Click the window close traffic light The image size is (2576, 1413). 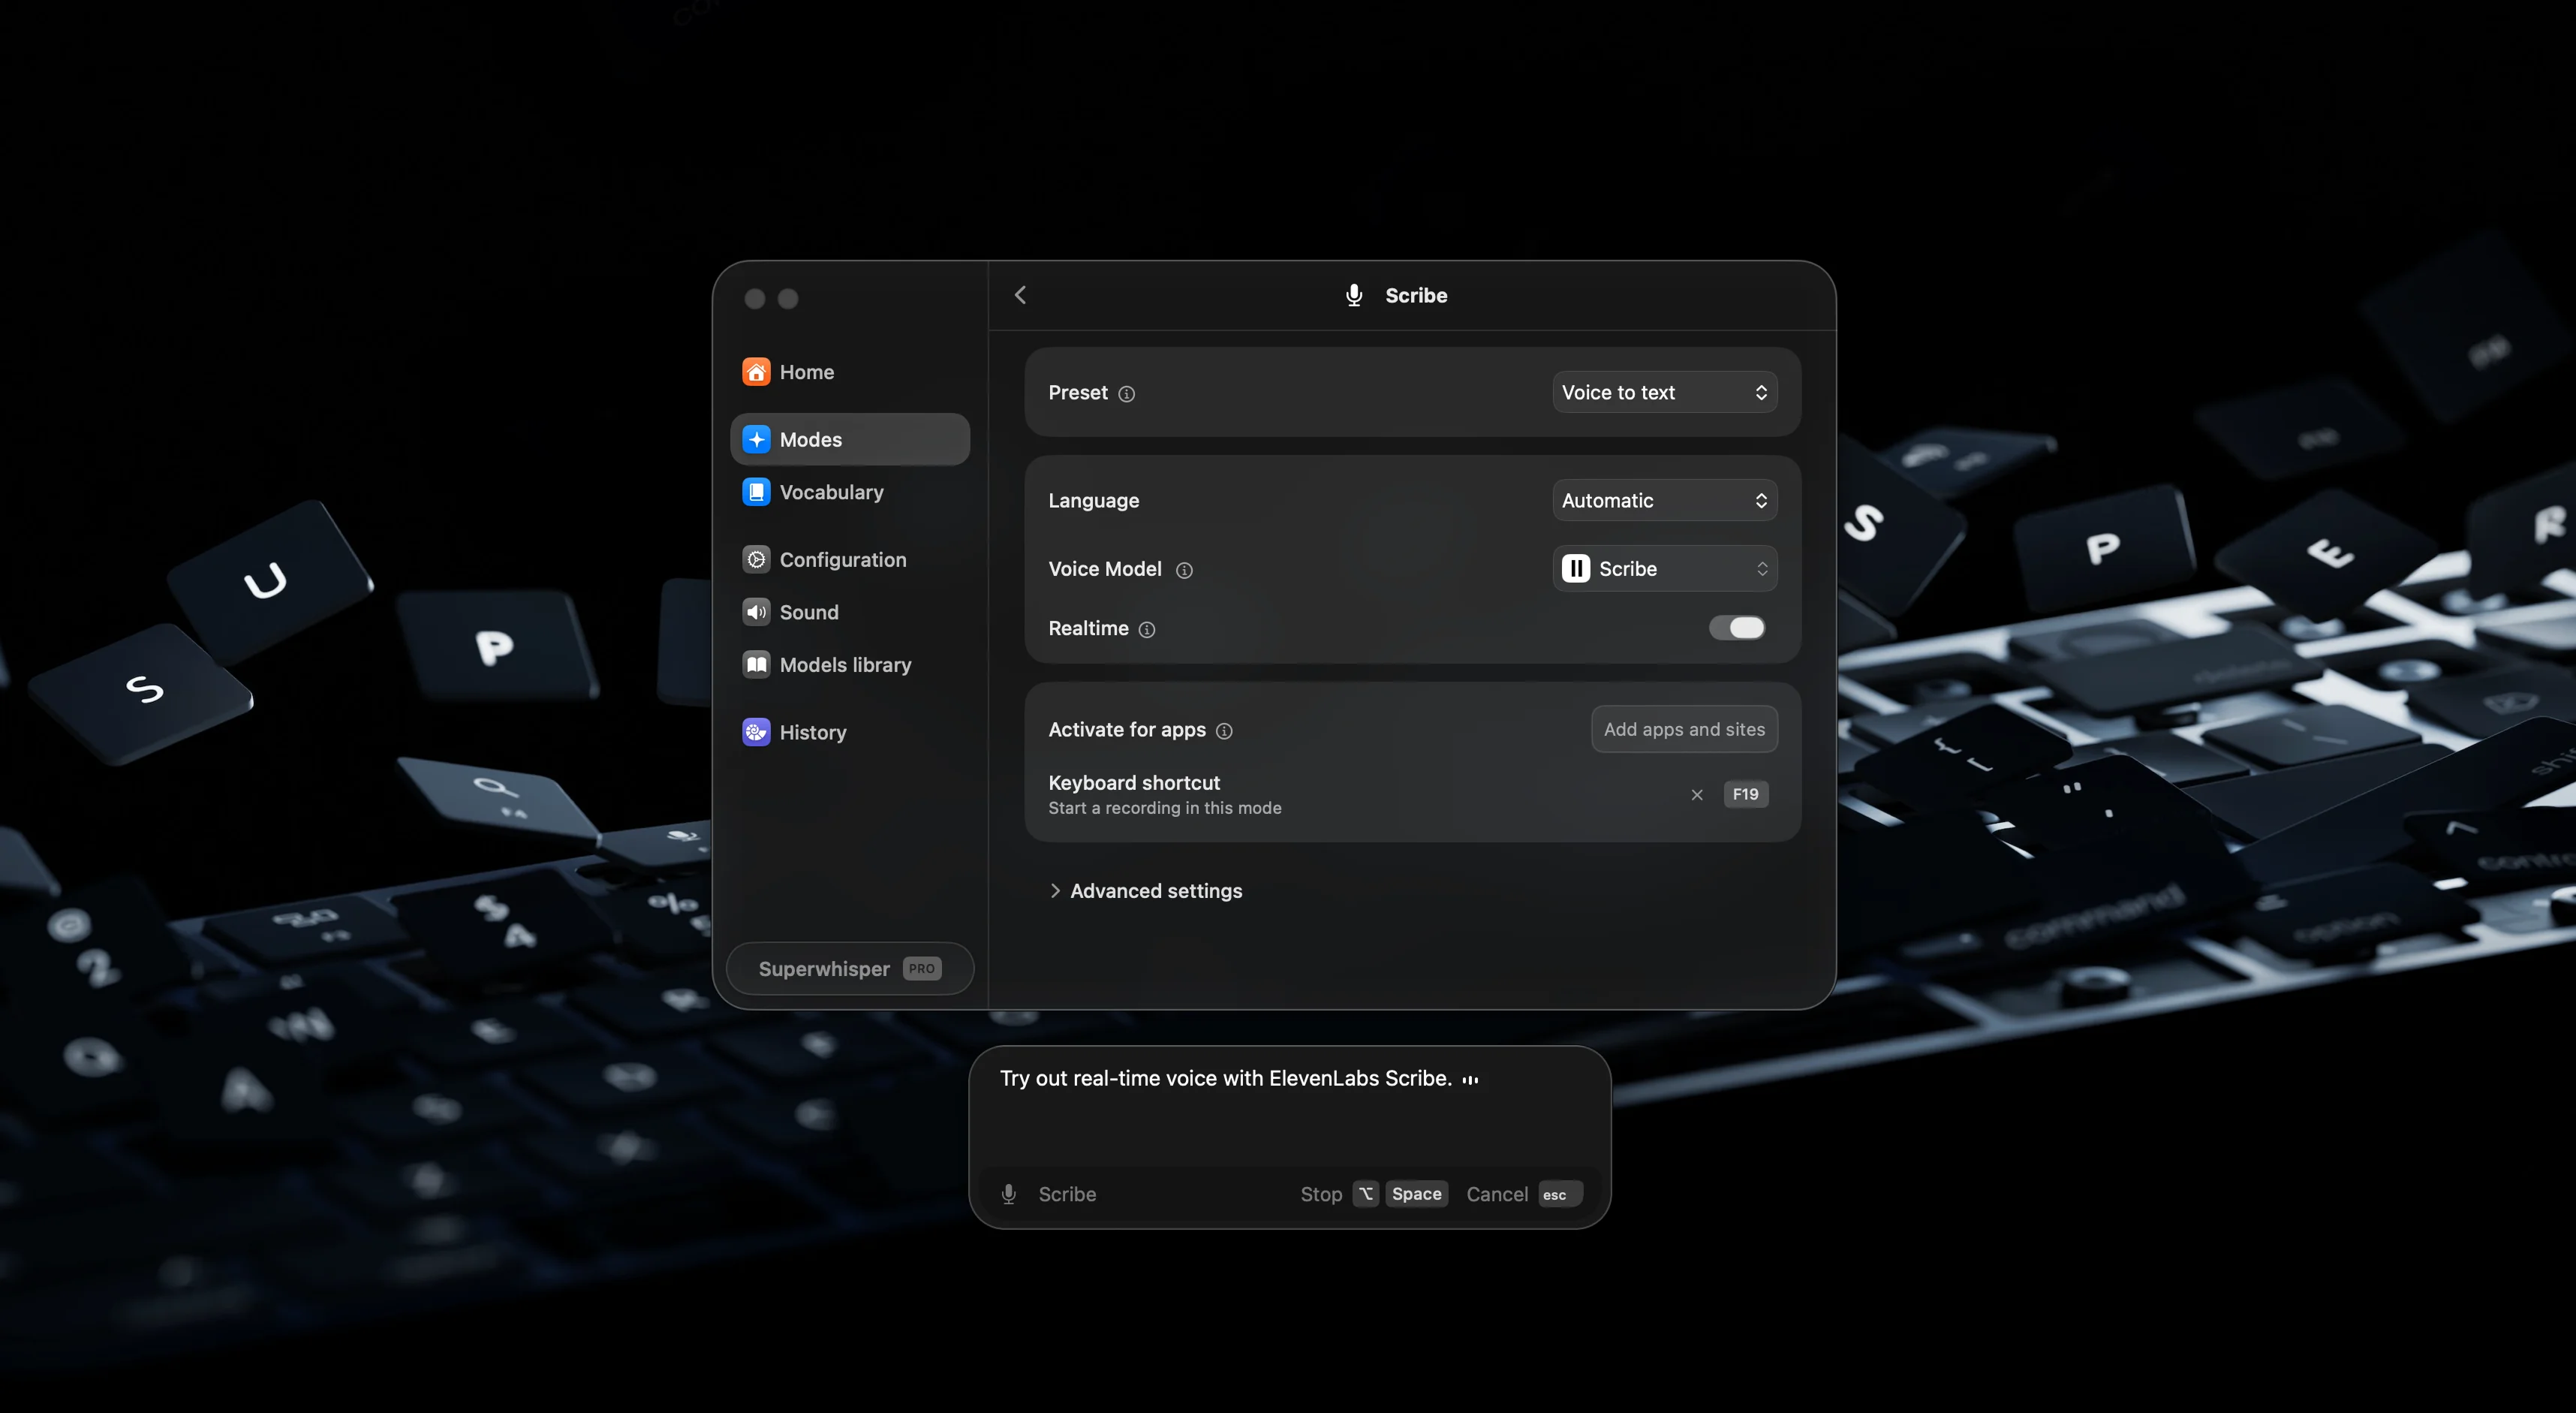click(x=755, y=299)
